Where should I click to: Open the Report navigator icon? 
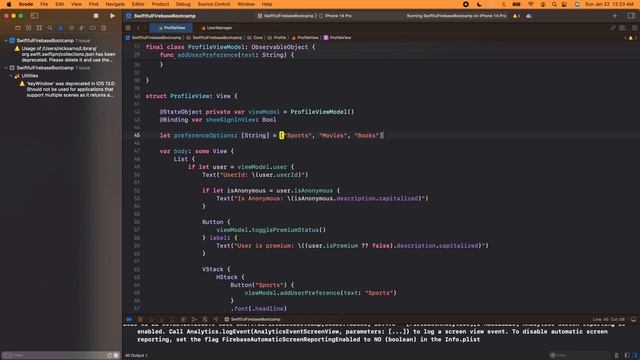coord(104,28)
